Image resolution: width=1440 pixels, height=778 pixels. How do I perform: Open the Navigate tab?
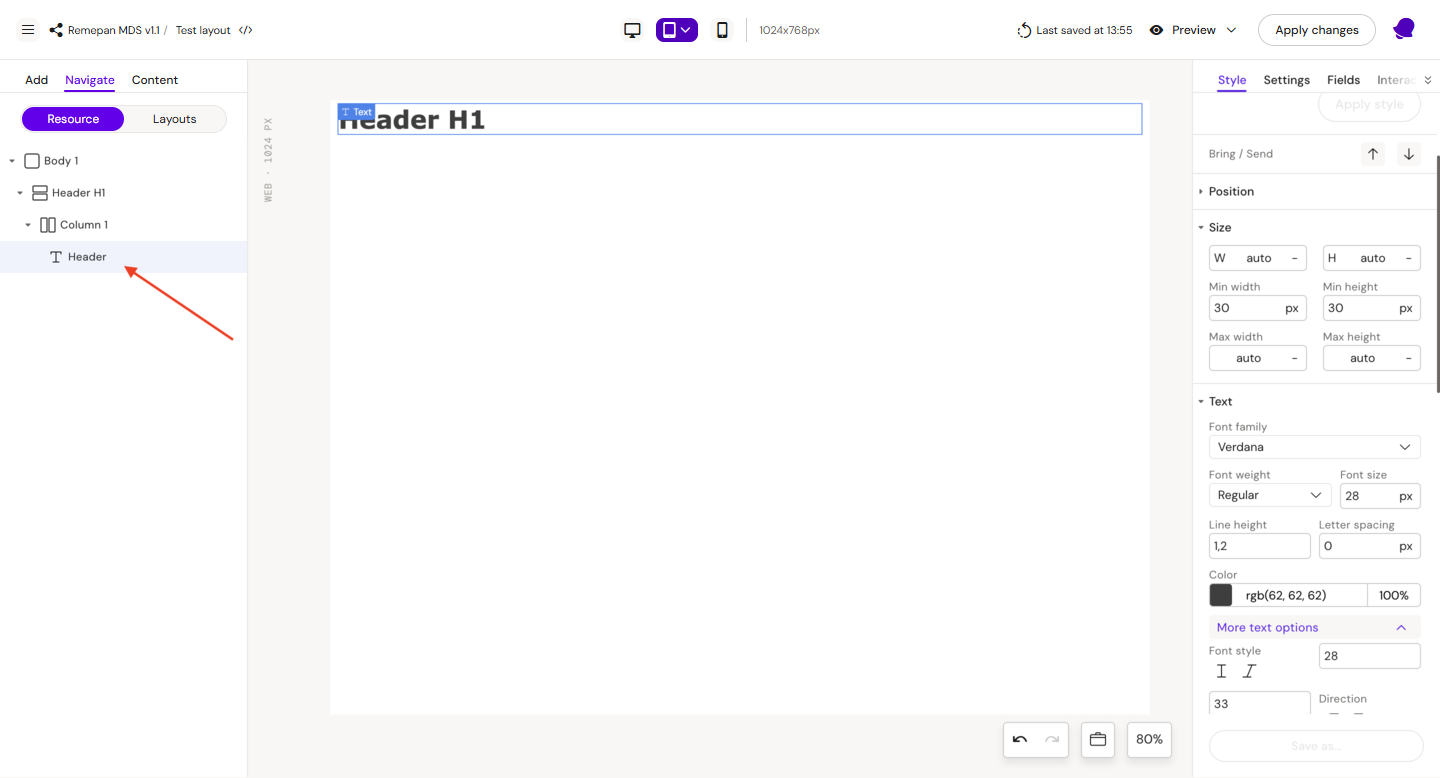[x=90, y=80]
